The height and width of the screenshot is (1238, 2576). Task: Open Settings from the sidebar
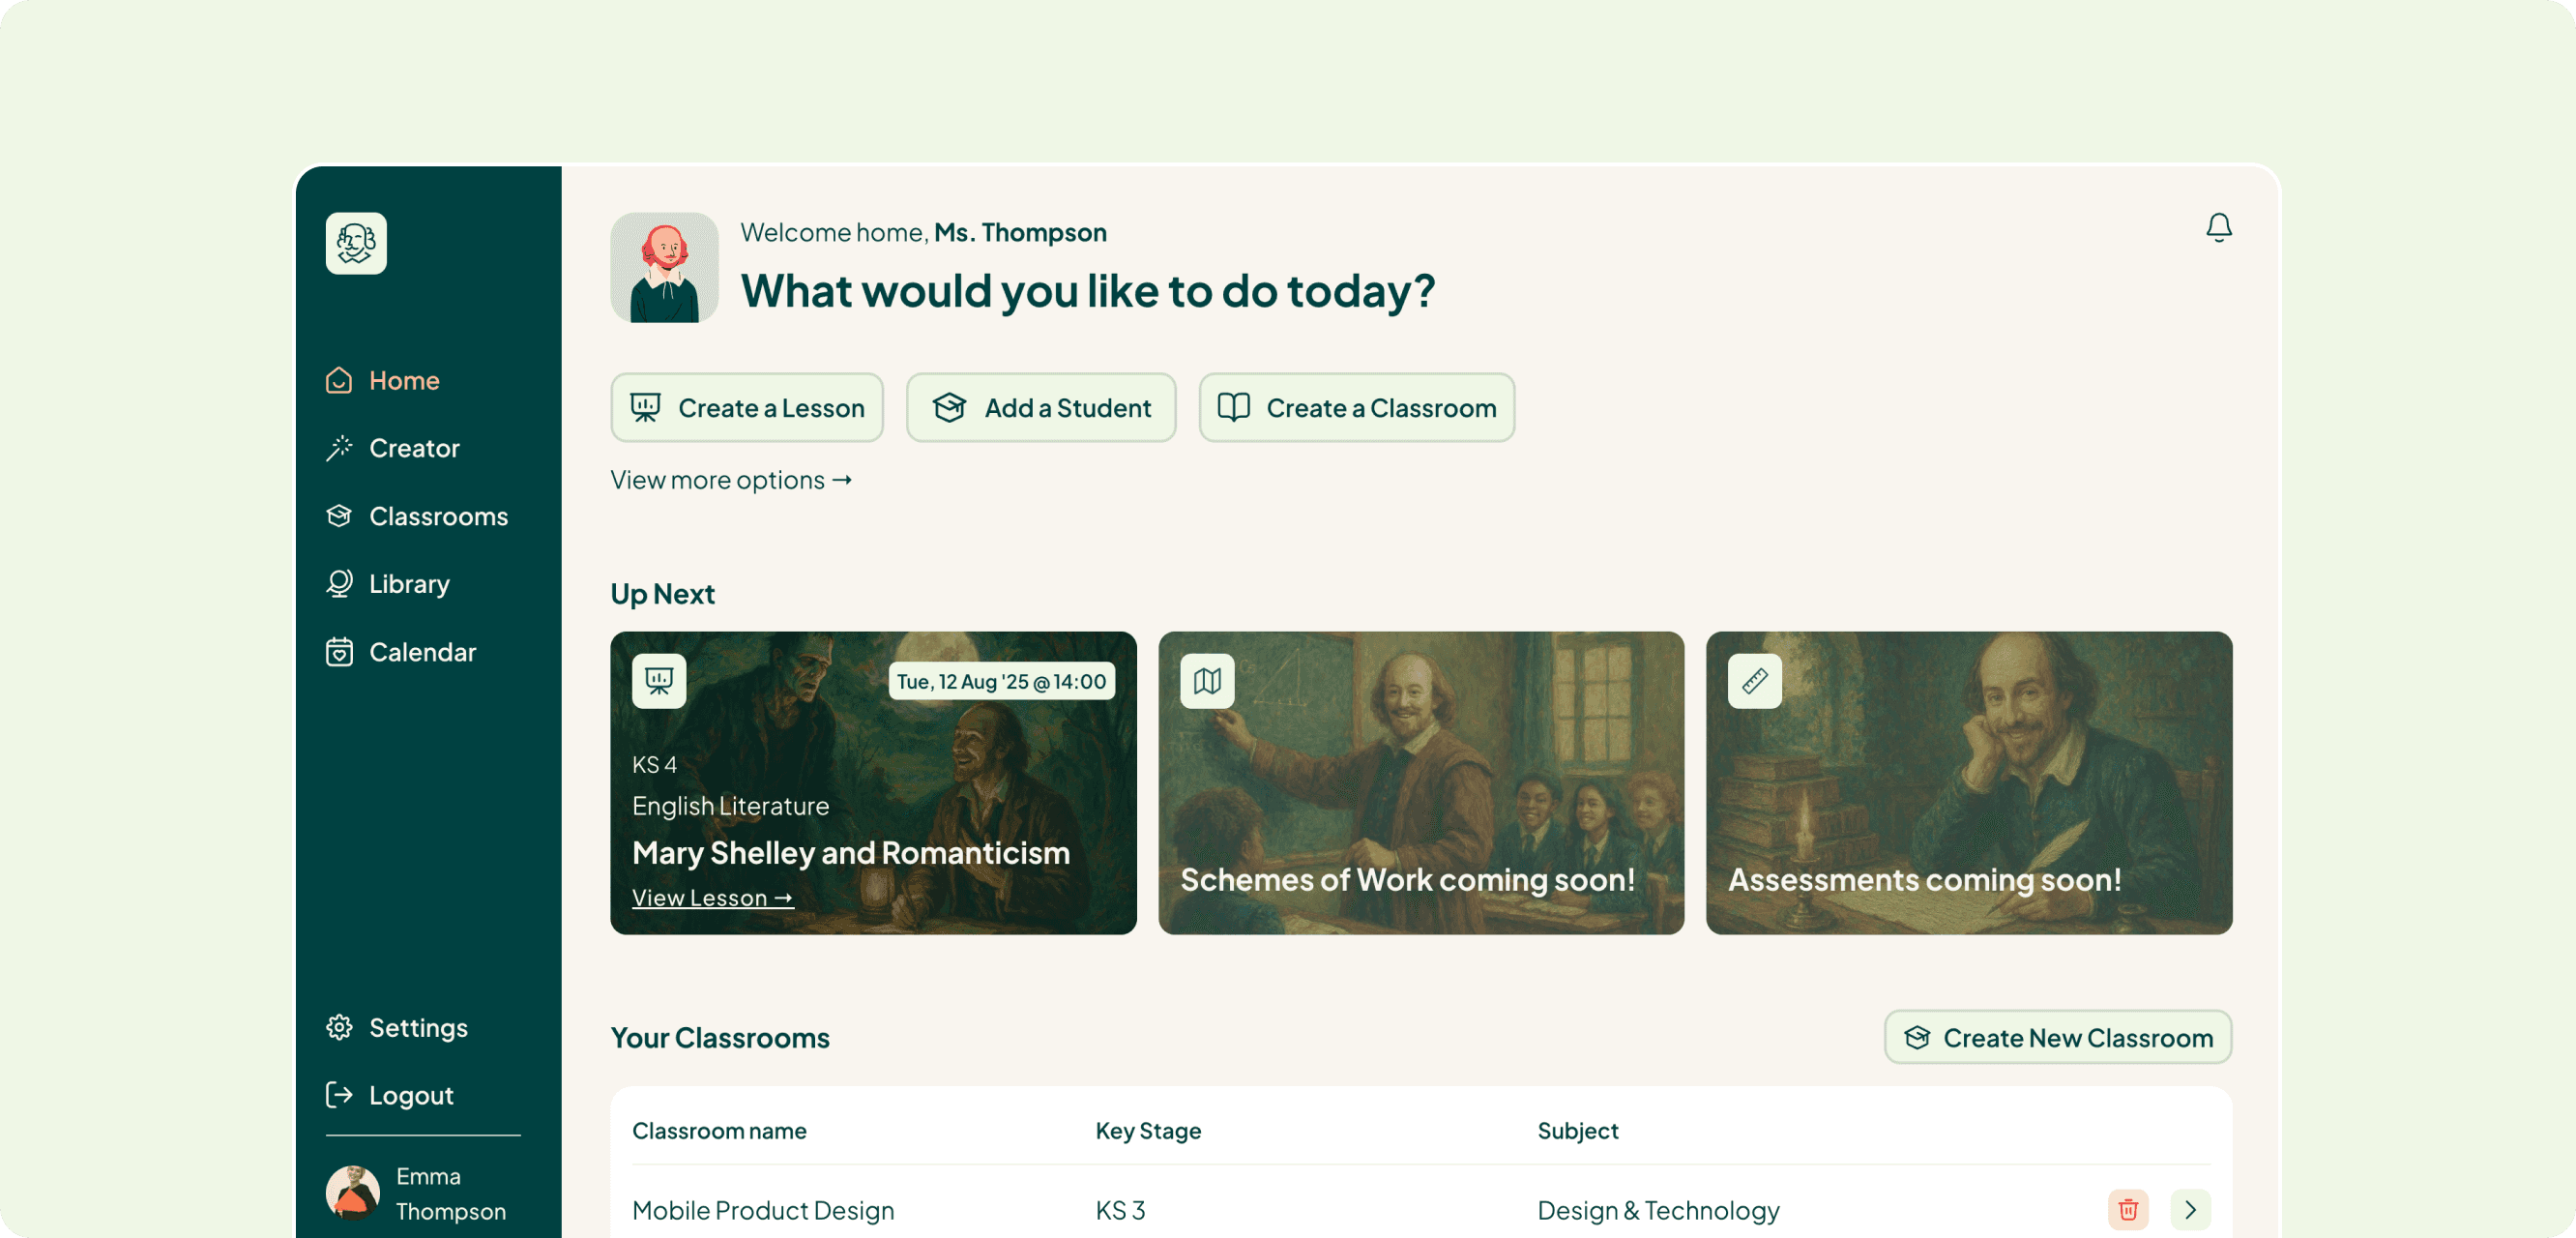tap(417, 1028)
